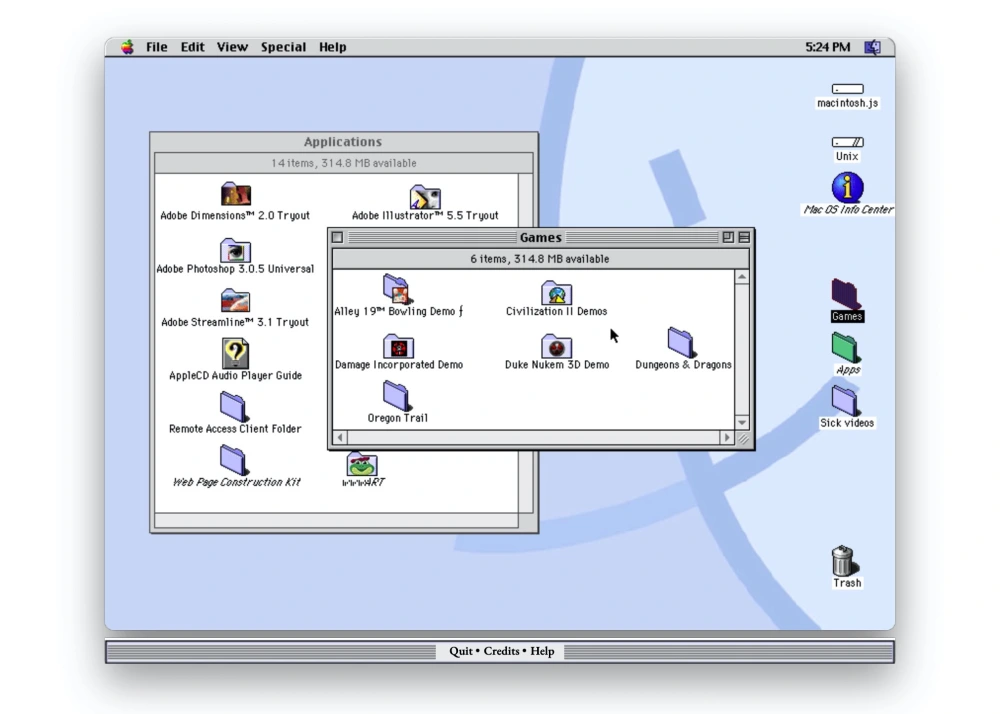1000x714 pixels.
Task: Click the Duke Nukem 3D Demo folder
Action: pyautogui.click(x=557, y=346)
